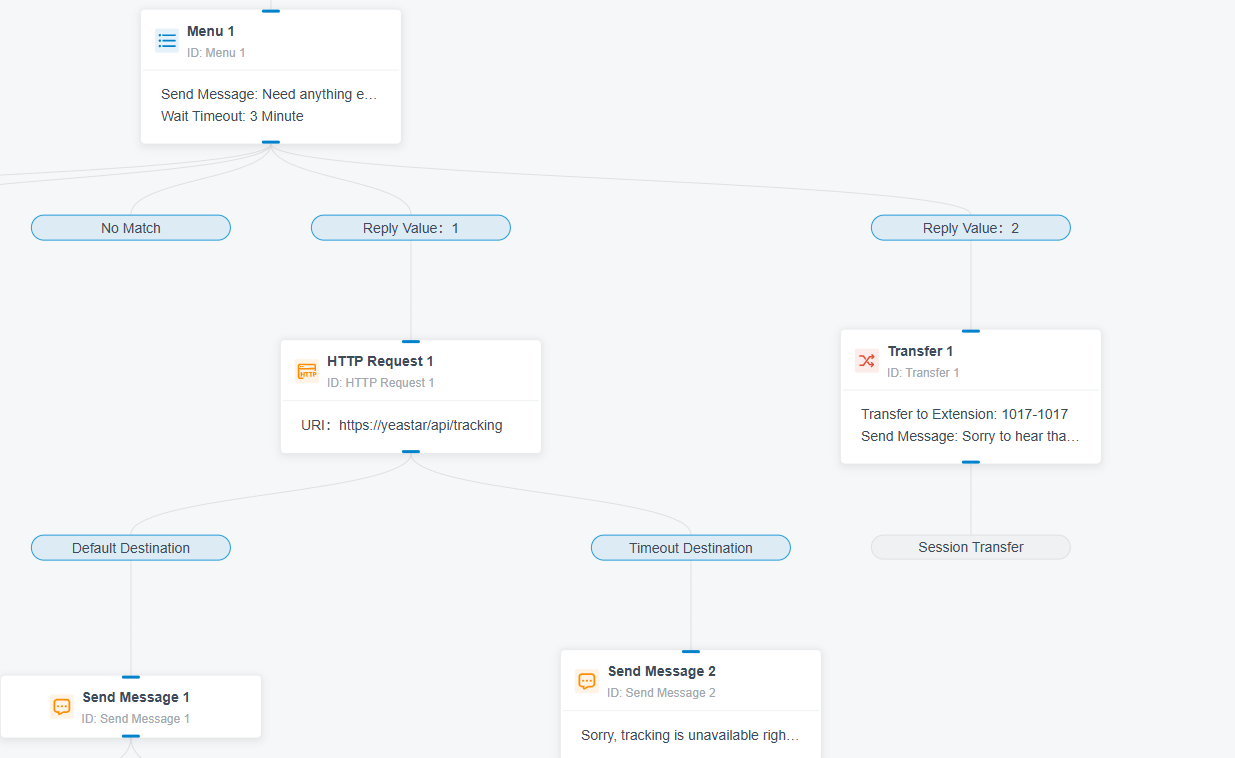Click 'ID: Transfer 1' text
The width and height of the screenshot is (1235, 758).
coord(923,373)
